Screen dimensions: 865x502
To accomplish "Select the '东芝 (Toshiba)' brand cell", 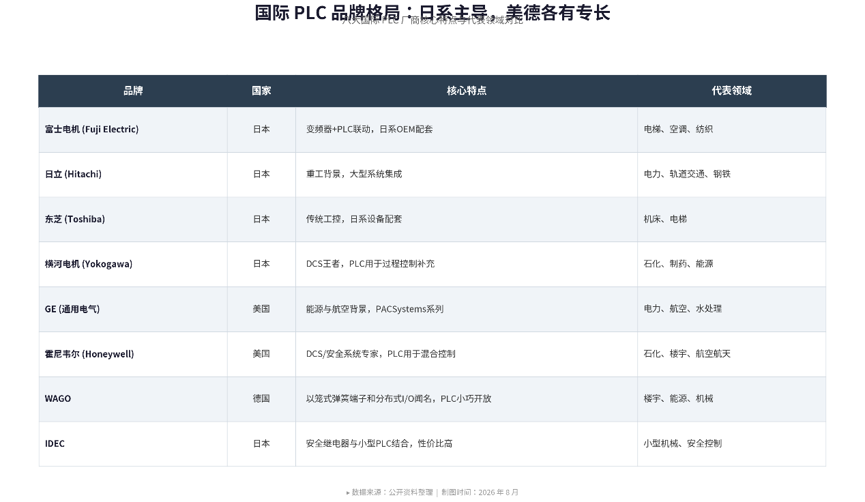I will point(133,220).
